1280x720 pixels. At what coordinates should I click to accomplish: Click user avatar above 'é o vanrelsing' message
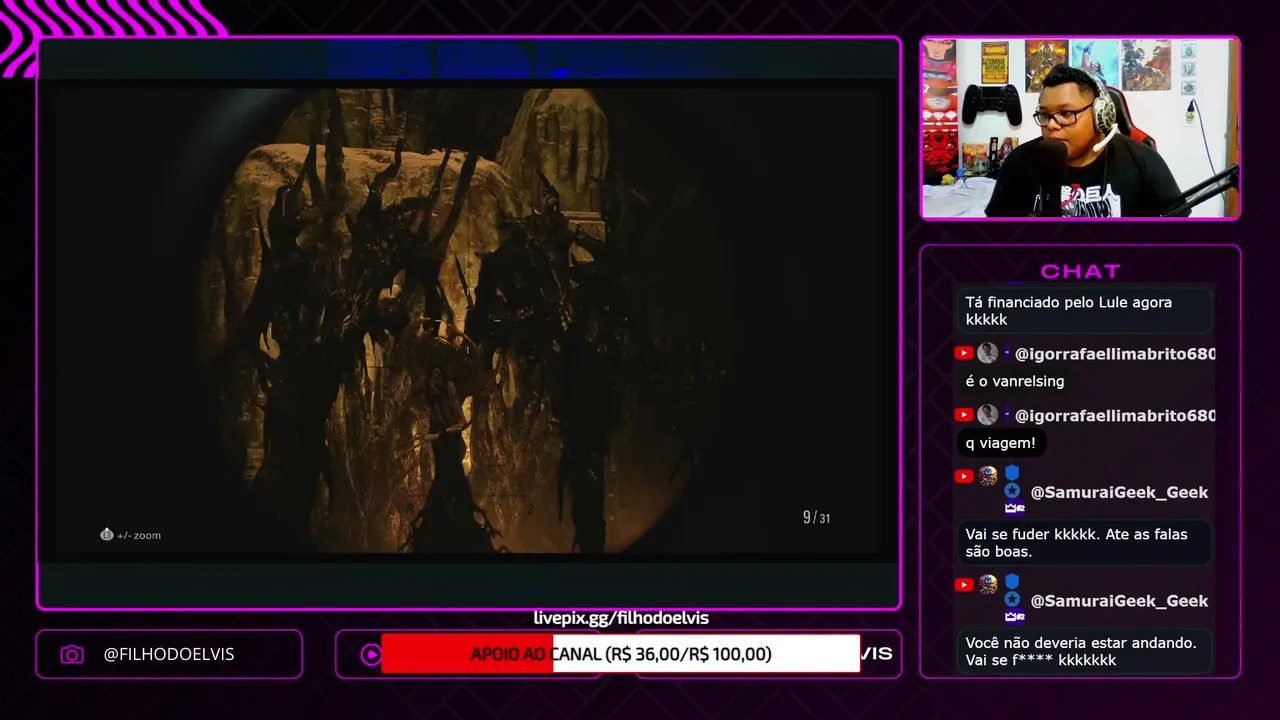(x=988, y=353)
